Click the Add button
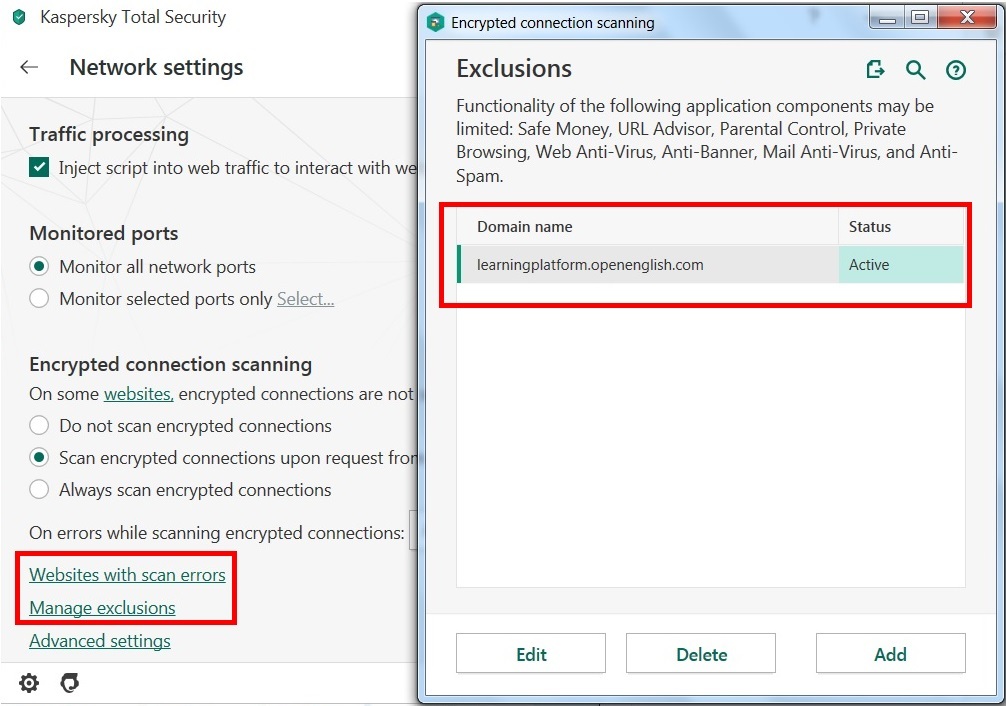This screenshot has height=706, width=1006. pyautogui.click(x=891, y=654)
